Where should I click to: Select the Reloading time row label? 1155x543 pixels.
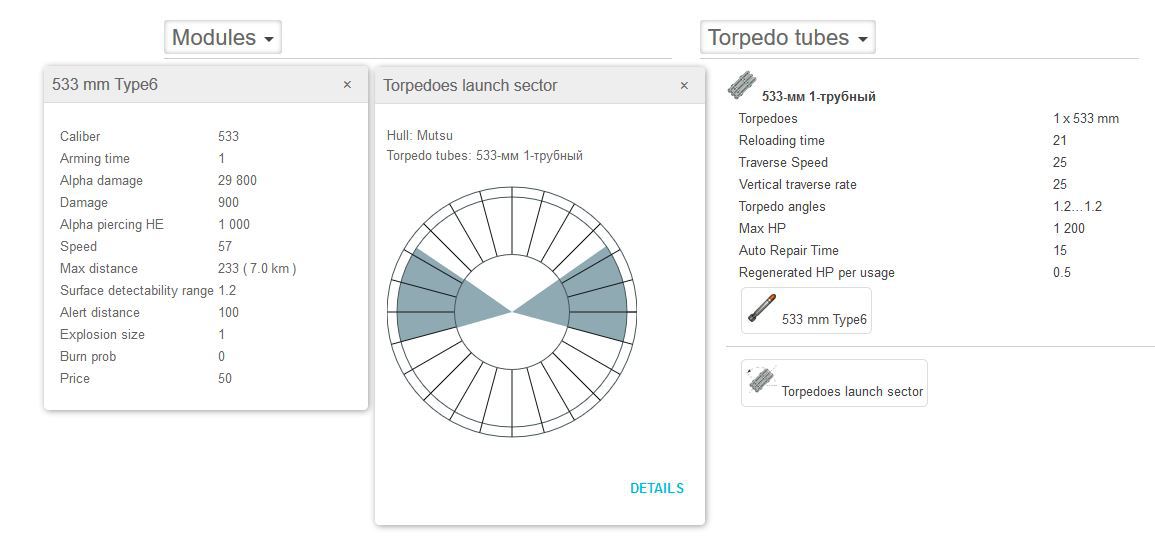[x=781, y=140]
